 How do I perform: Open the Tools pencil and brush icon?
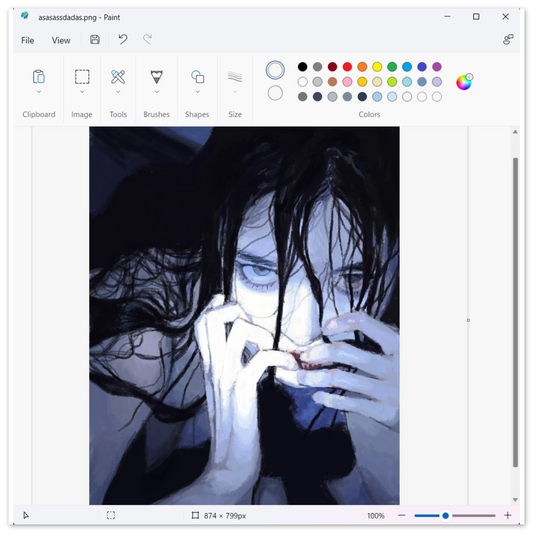click(118, 77)
